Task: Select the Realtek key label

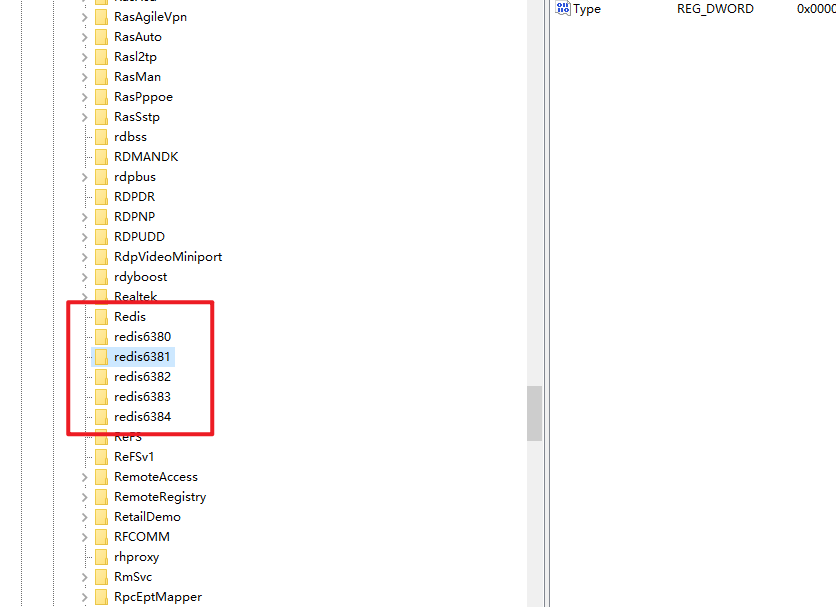Action: coord(135,297)
